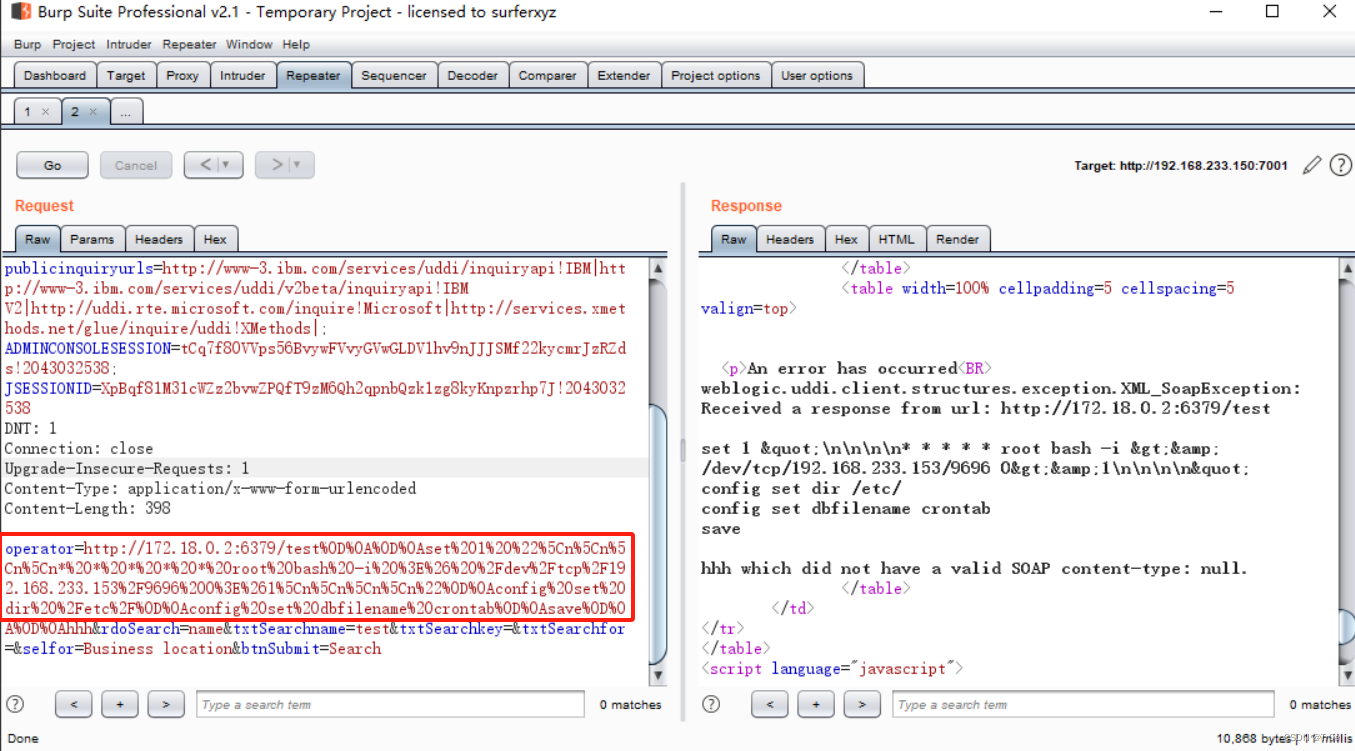The image size is (1355, 751).
Task: Click the Target http://192.168.233.150:7001 label
Action: pos(1181,166)
